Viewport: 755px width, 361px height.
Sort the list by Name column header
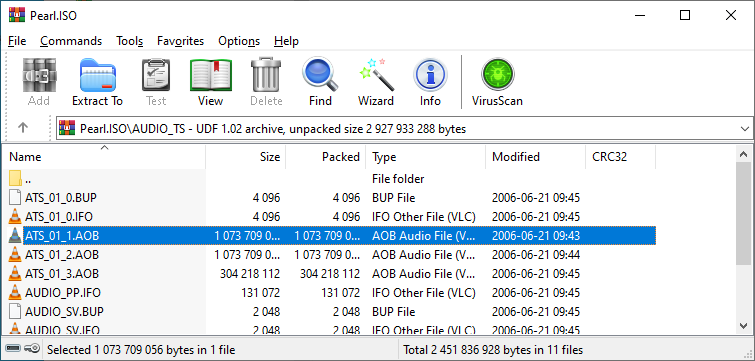tap(104, 156)
